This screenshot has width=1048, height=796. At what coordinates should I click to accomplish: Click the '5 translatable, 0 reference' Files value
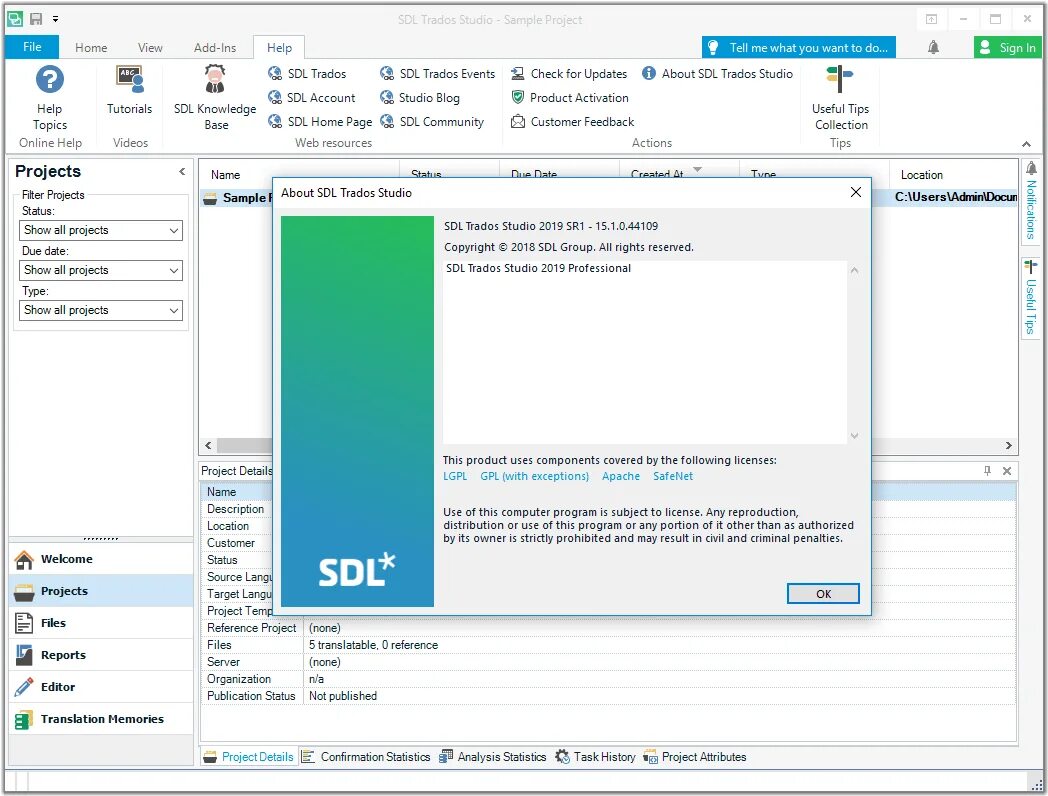pyautogui.click(x=373, y=645)
